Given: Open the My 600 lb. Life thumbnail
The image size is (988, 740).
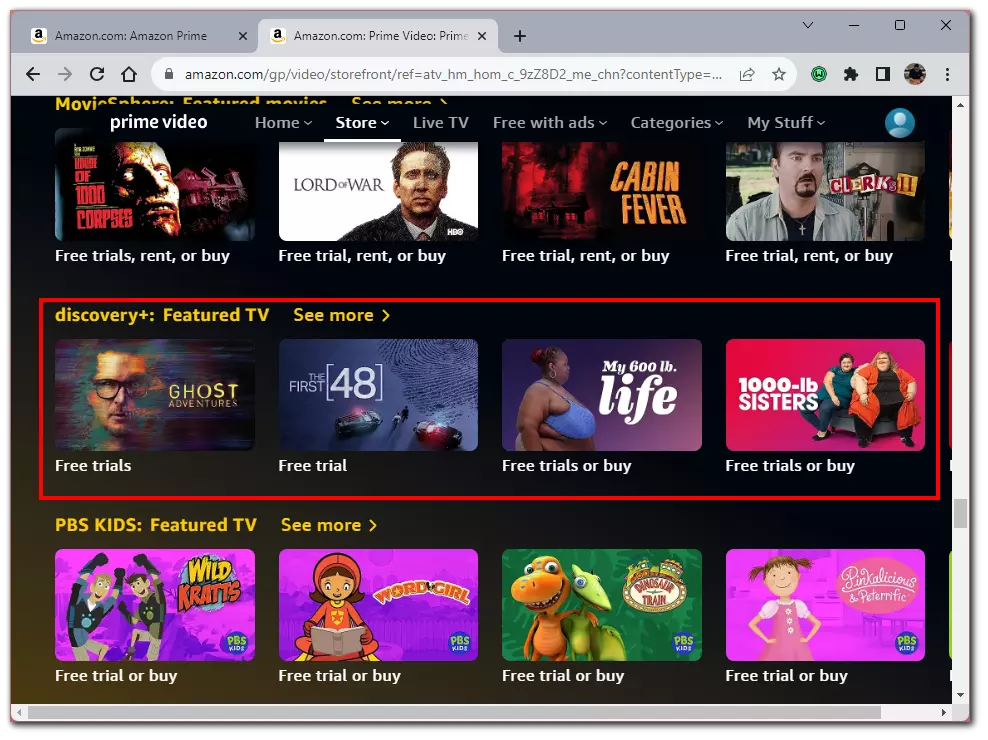Looking at the screenshot, I should point(602,395).
